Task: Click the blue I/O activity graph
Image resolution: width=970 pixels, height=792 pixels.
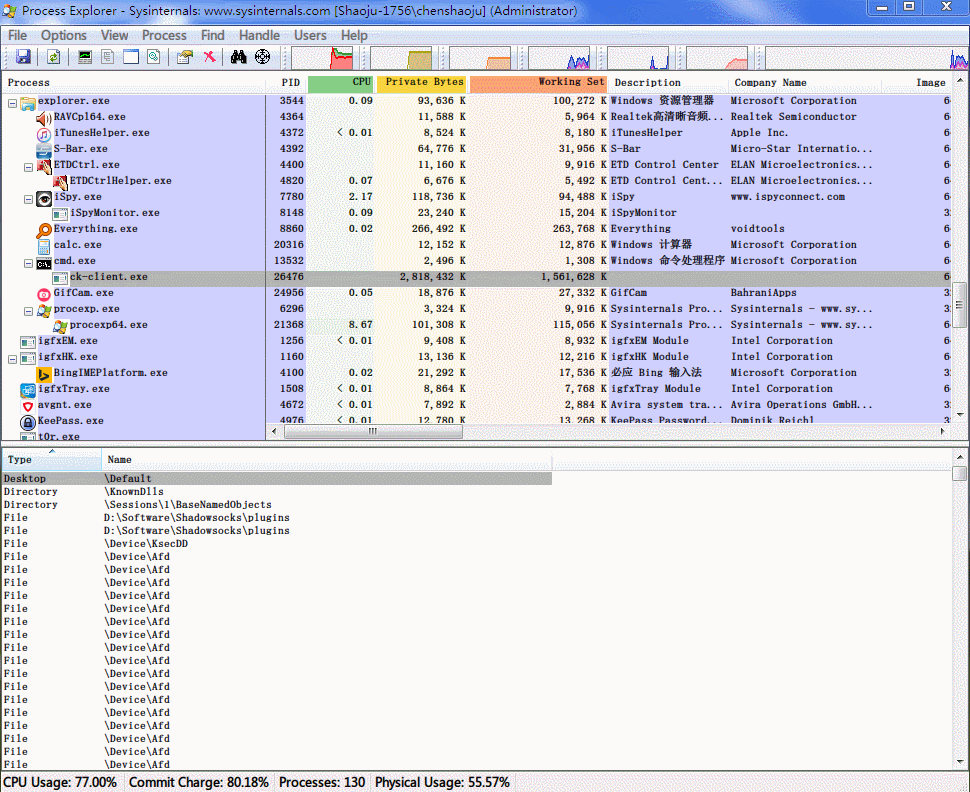Action: (x=559, y=58)
